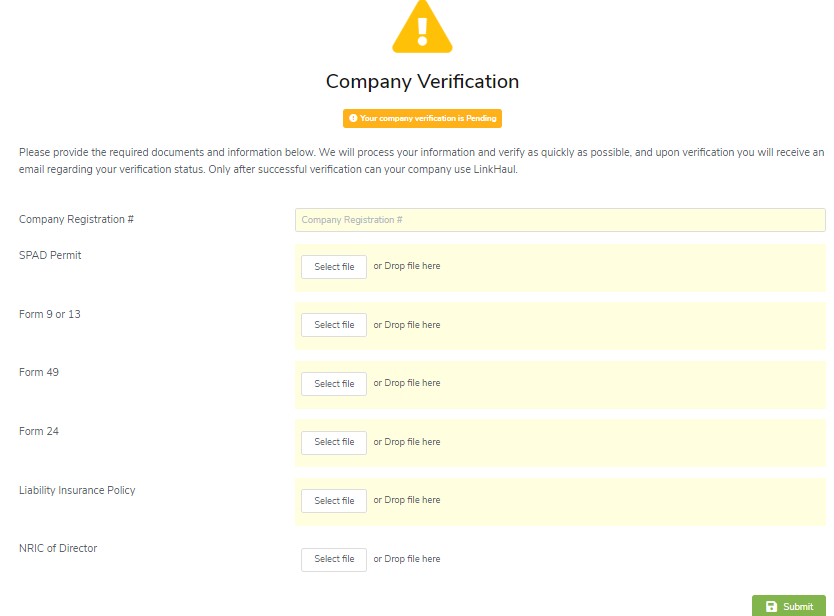834x616 pixels.
Task: Focus the Company Registration # input field
Action: [560, 220]
